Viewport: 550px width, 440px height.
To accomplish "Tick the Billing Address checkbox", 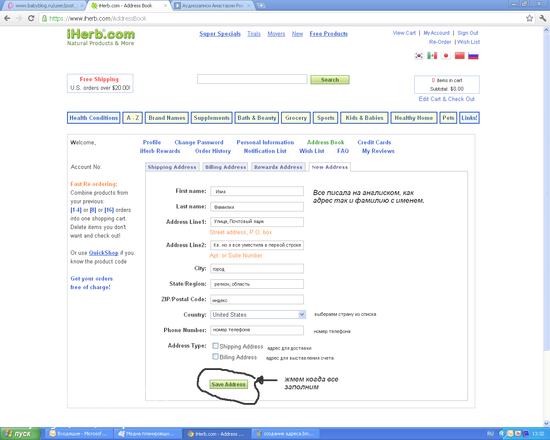I will [x=215, y=356].
